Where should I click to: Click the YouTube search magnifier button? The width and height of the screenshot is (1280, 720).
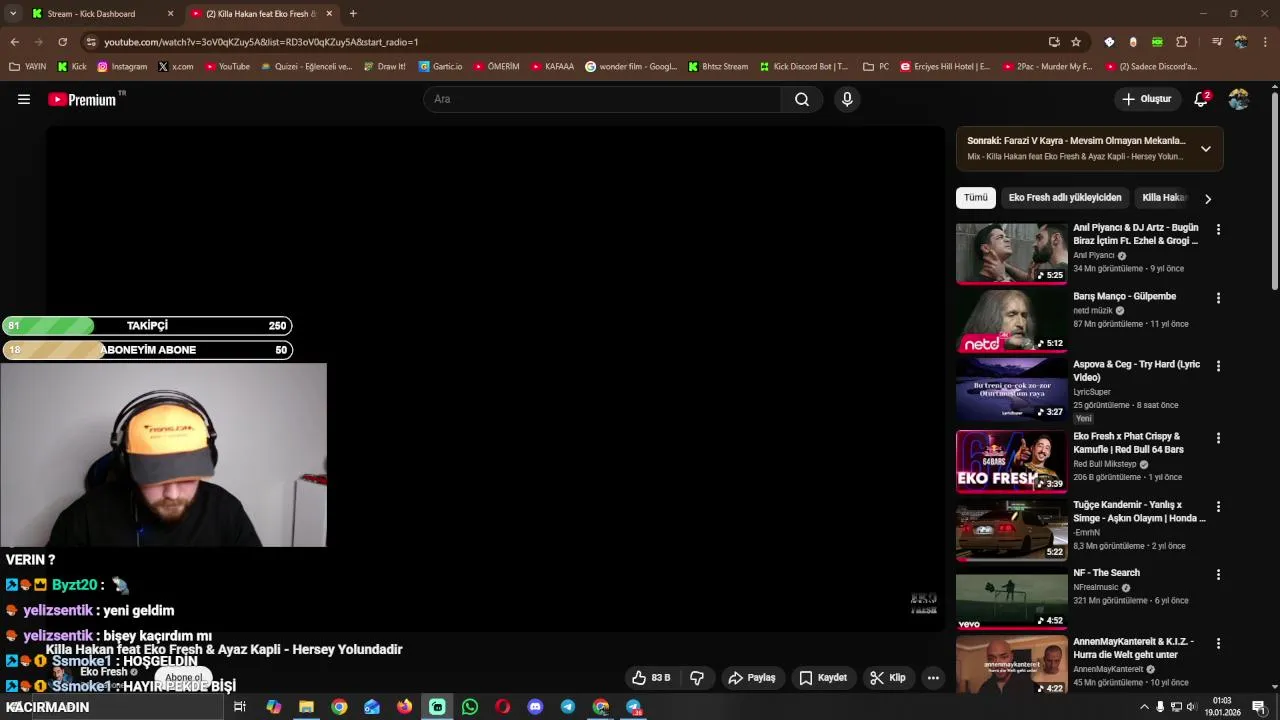tap(802, 99)
